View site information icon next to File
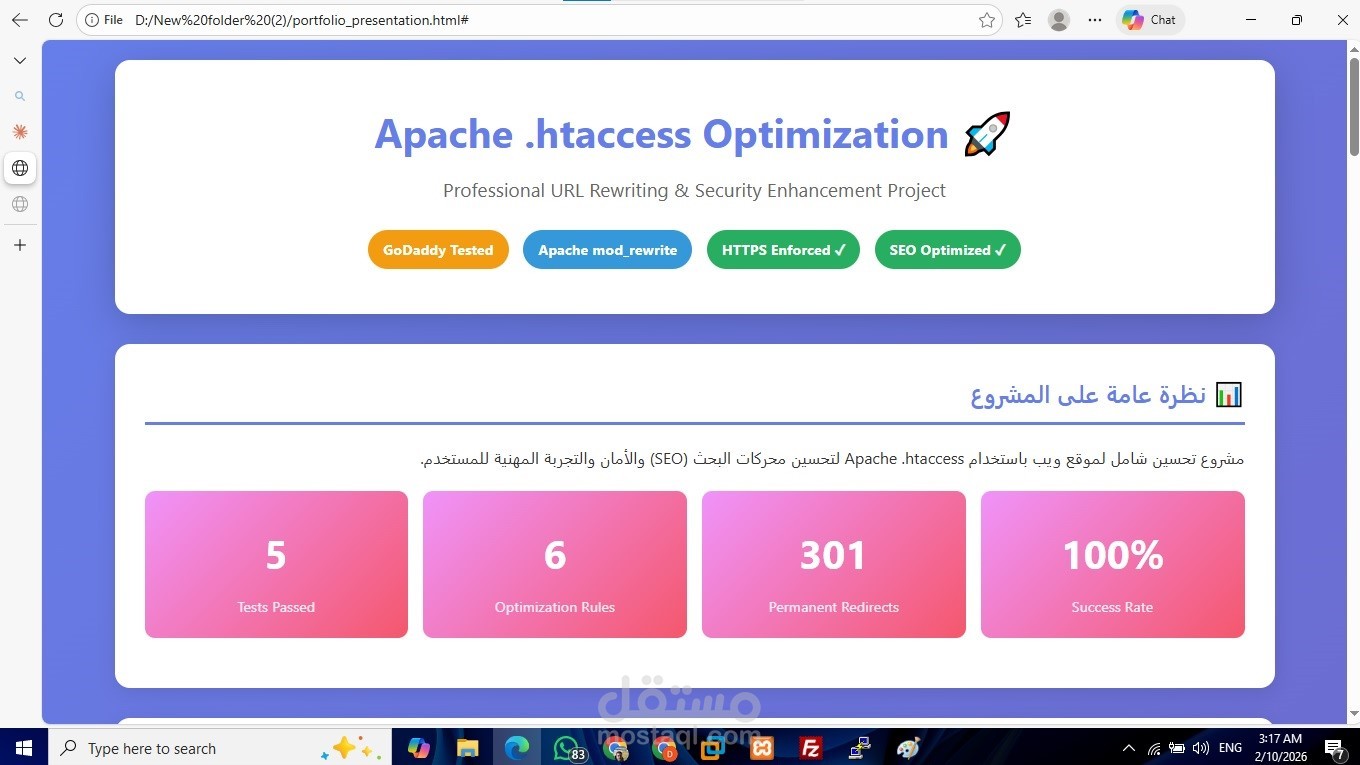Screen dimensions: 1360x765 click(92, 20)
